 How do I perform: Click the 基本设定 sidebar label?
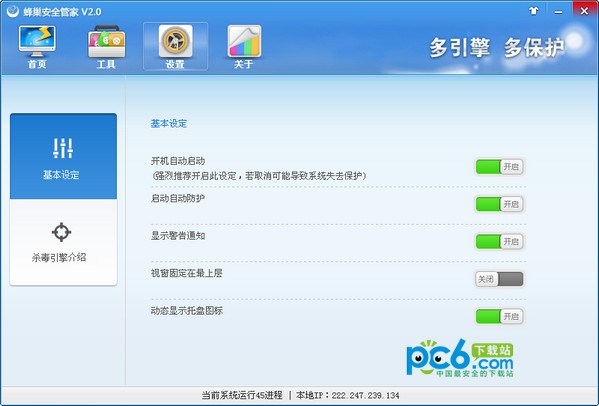tap(61, 175)
